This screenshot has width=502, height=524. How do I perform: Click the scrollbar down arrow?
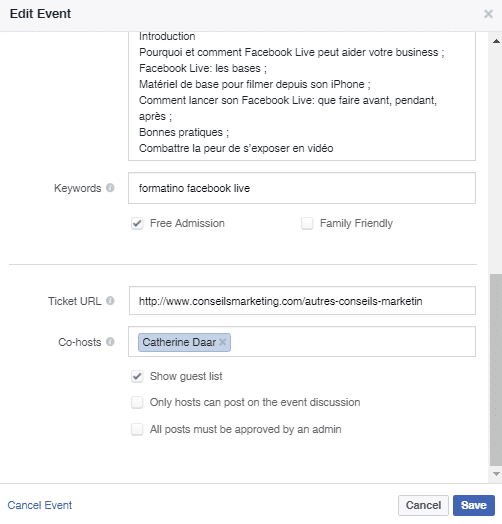(x=496, y=474)
